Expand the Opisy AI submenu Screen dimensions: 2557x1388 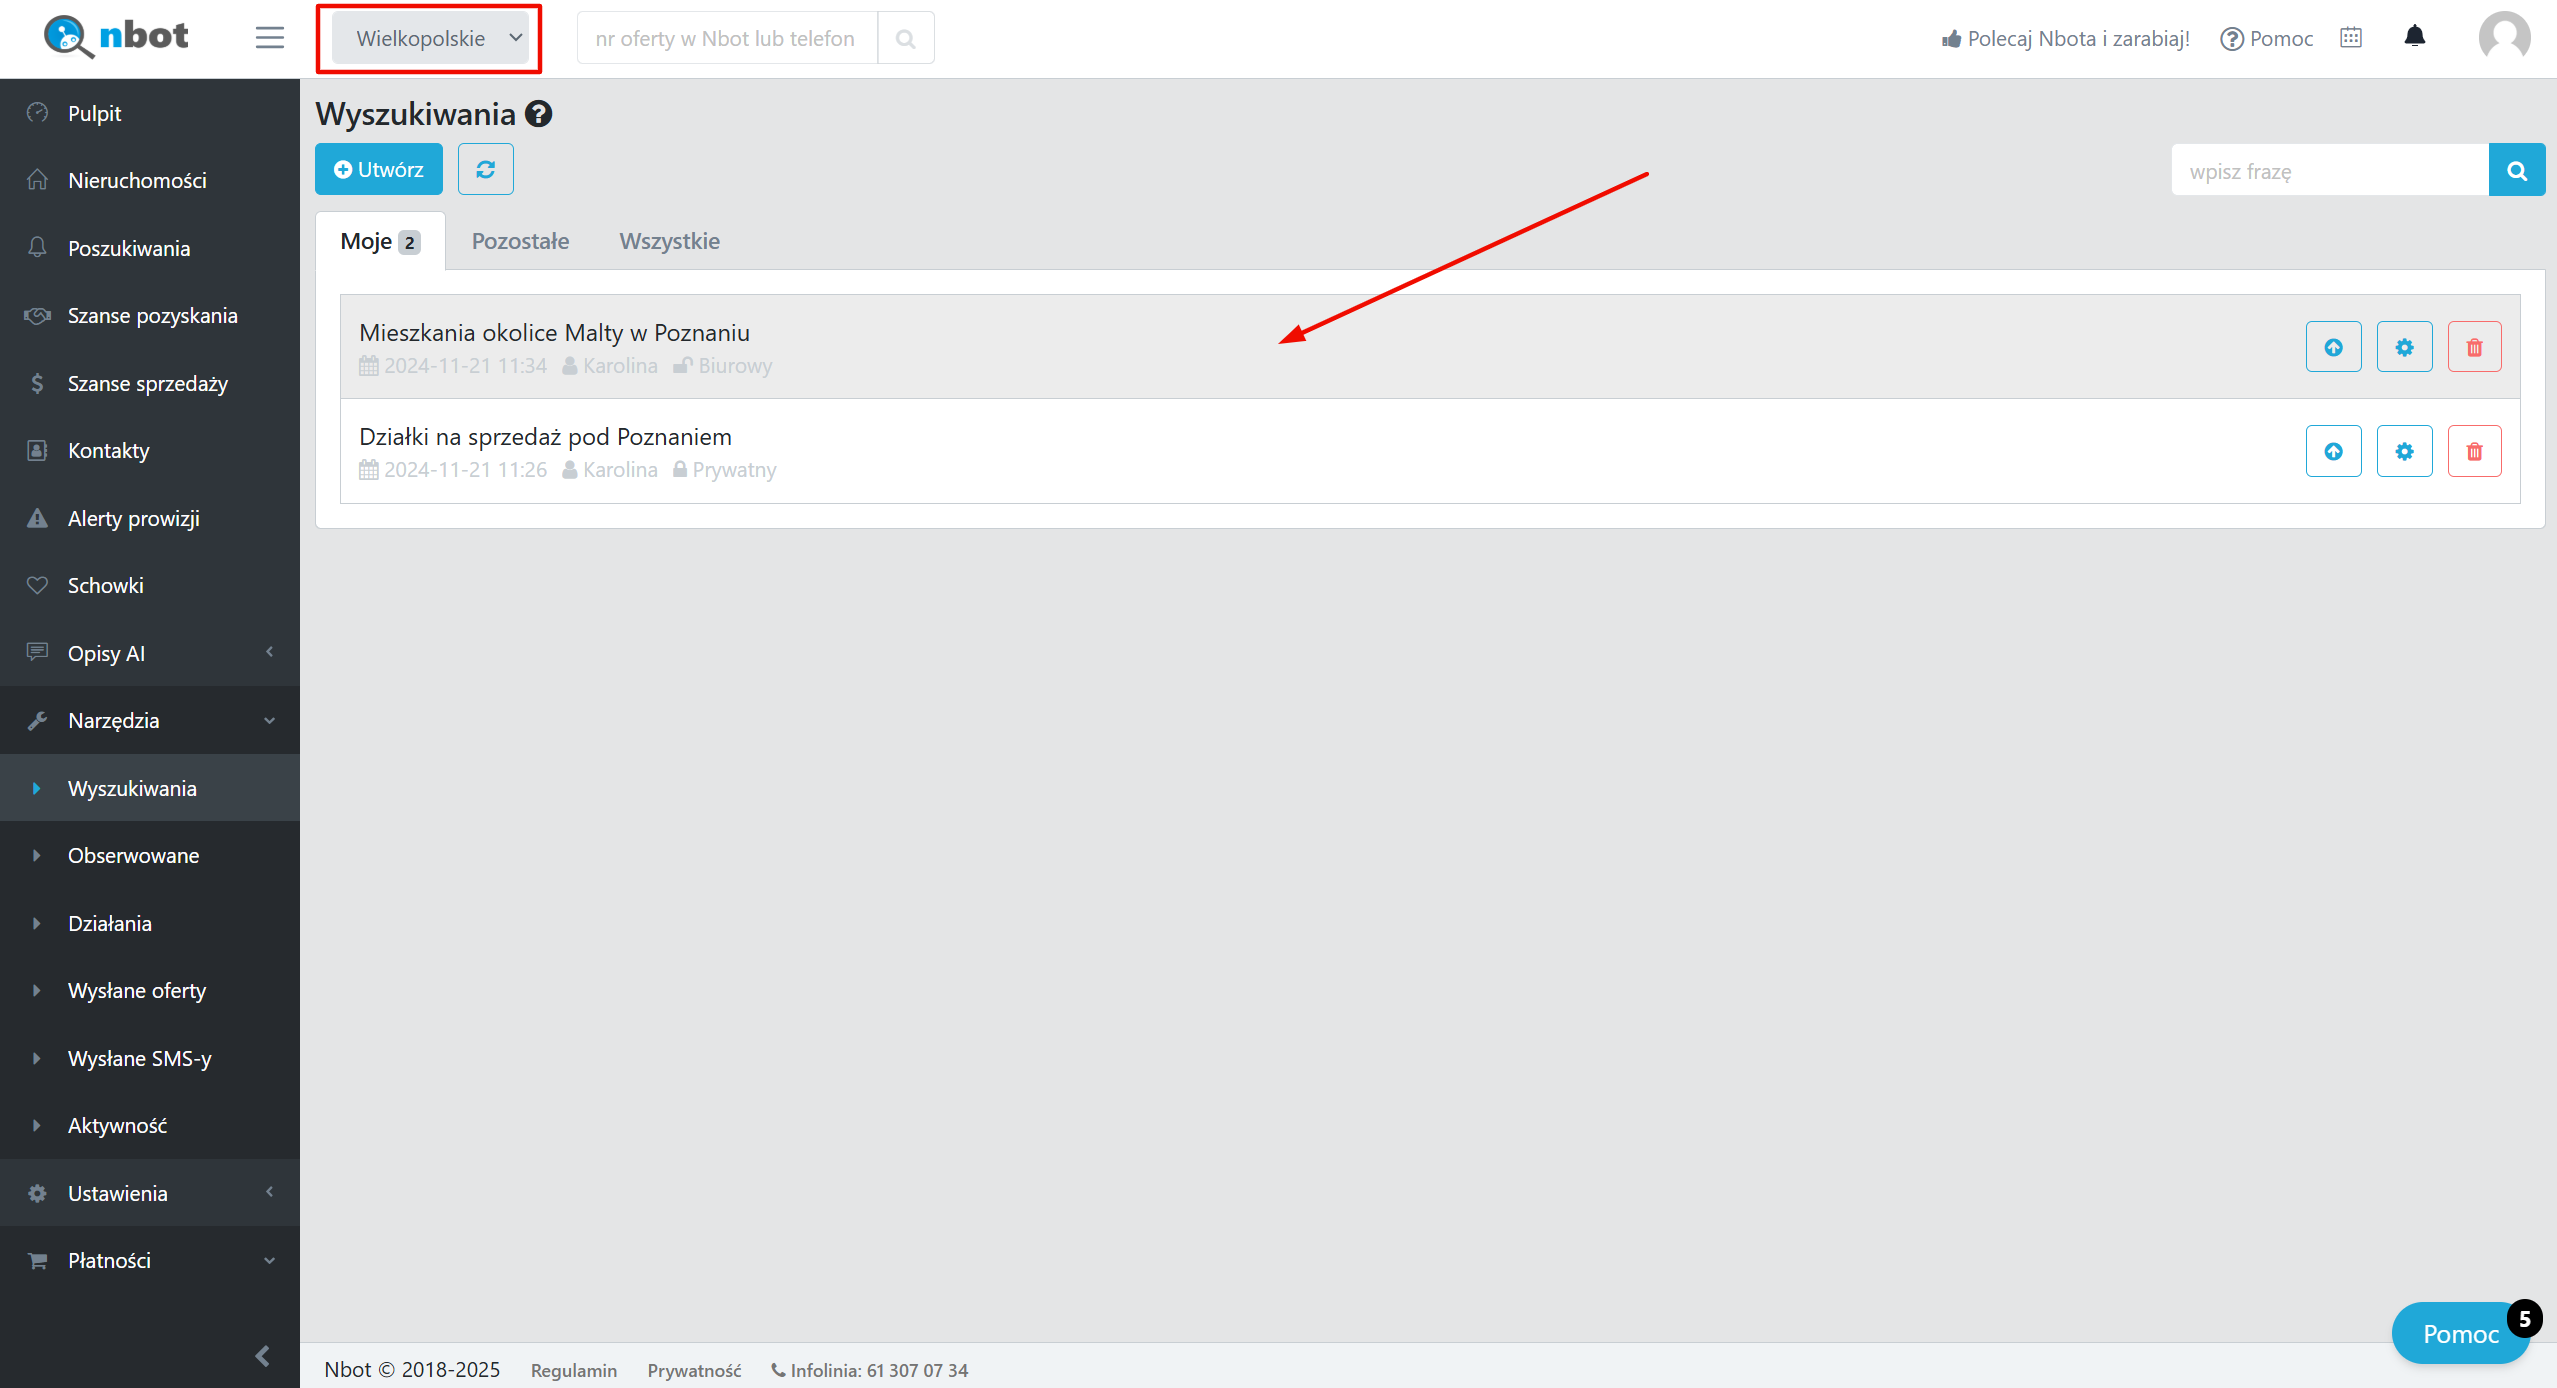[150, 653]
